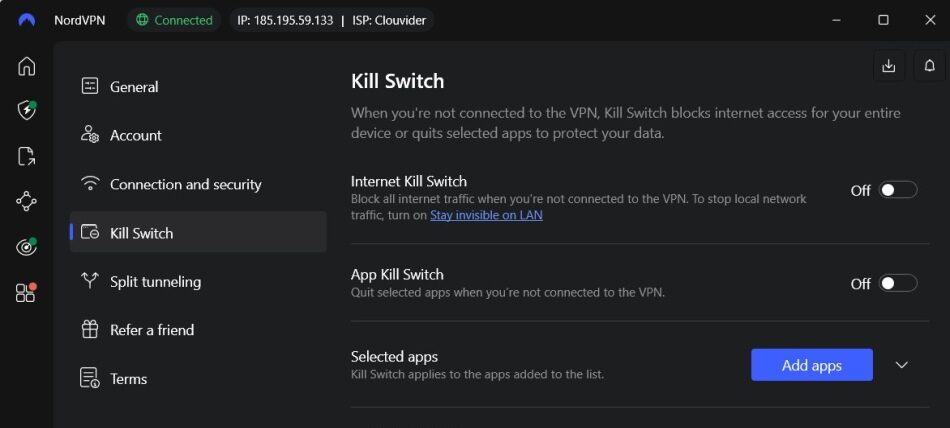Turn on the App Kill Switch toggle
This screenshot has height=428, width=950.
[897, 283]
